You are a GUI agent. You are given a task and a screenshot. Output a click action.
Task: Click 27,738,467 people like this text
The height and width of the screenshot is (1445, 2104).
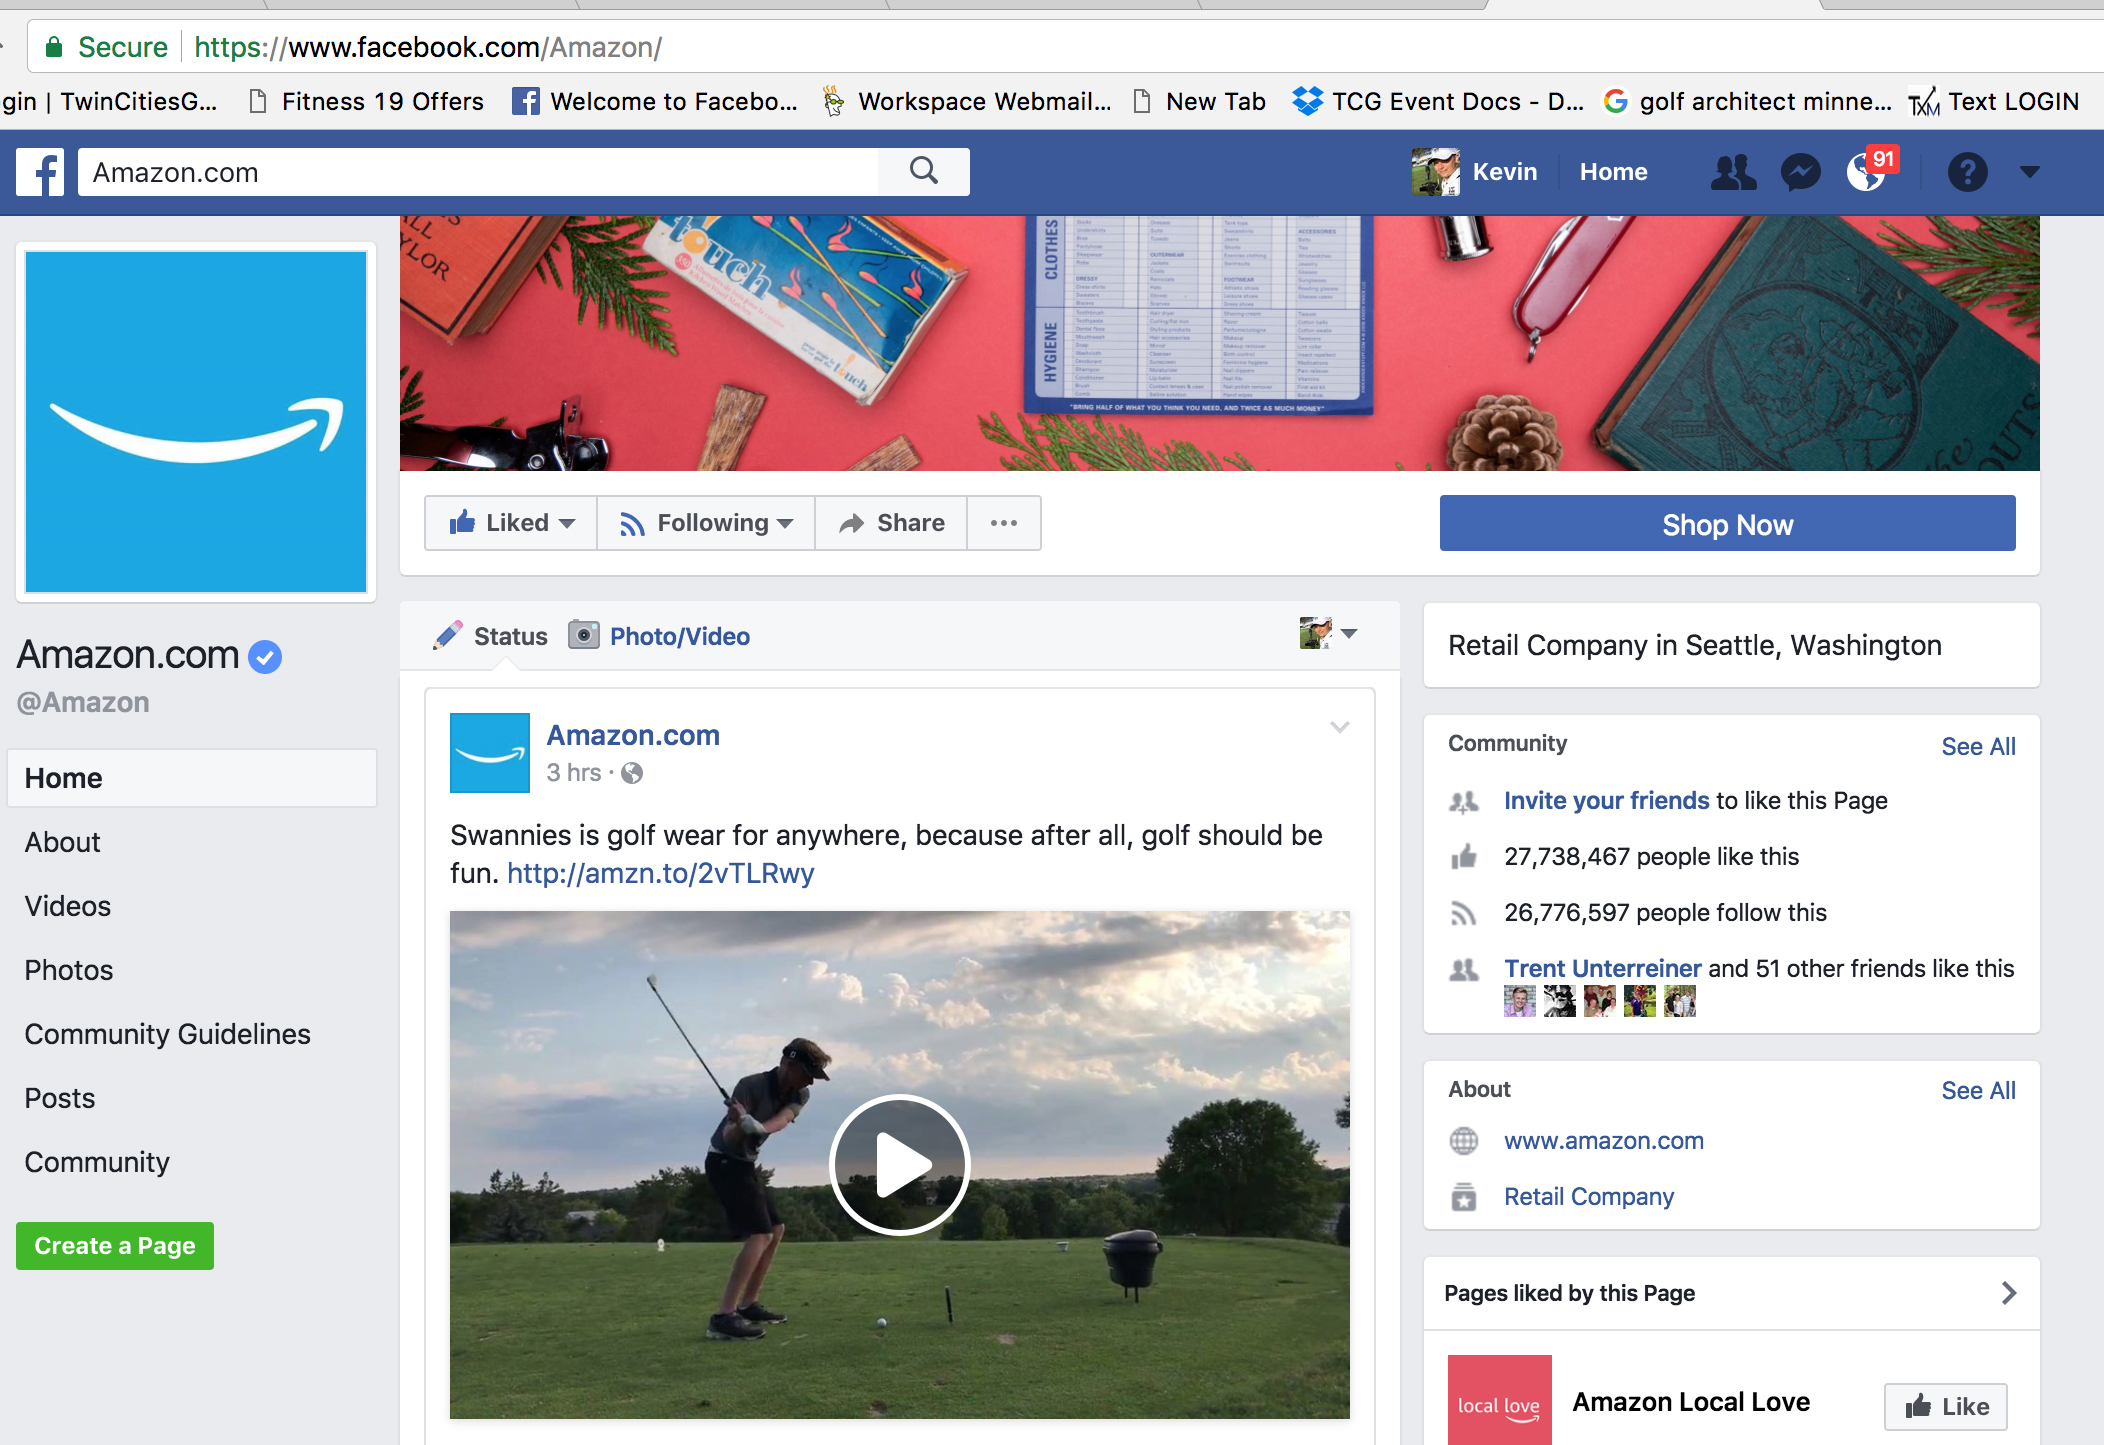pos(1652,856)
